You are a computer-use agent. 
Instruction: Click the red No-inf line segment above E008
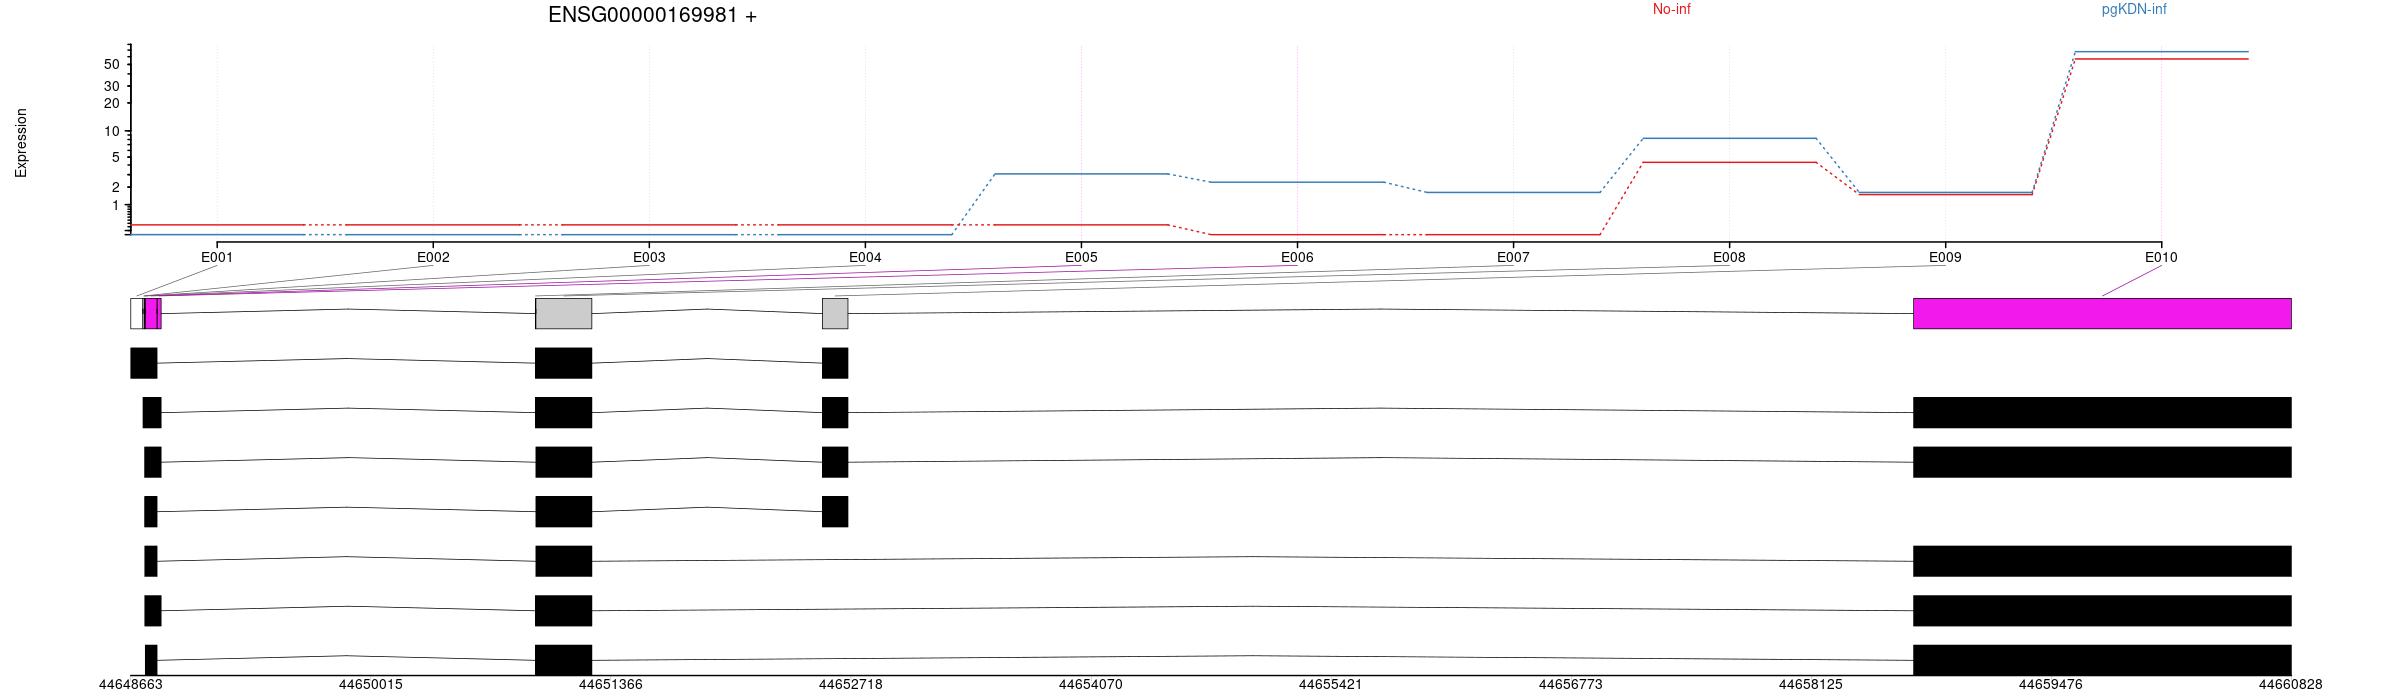(1729, 162)
